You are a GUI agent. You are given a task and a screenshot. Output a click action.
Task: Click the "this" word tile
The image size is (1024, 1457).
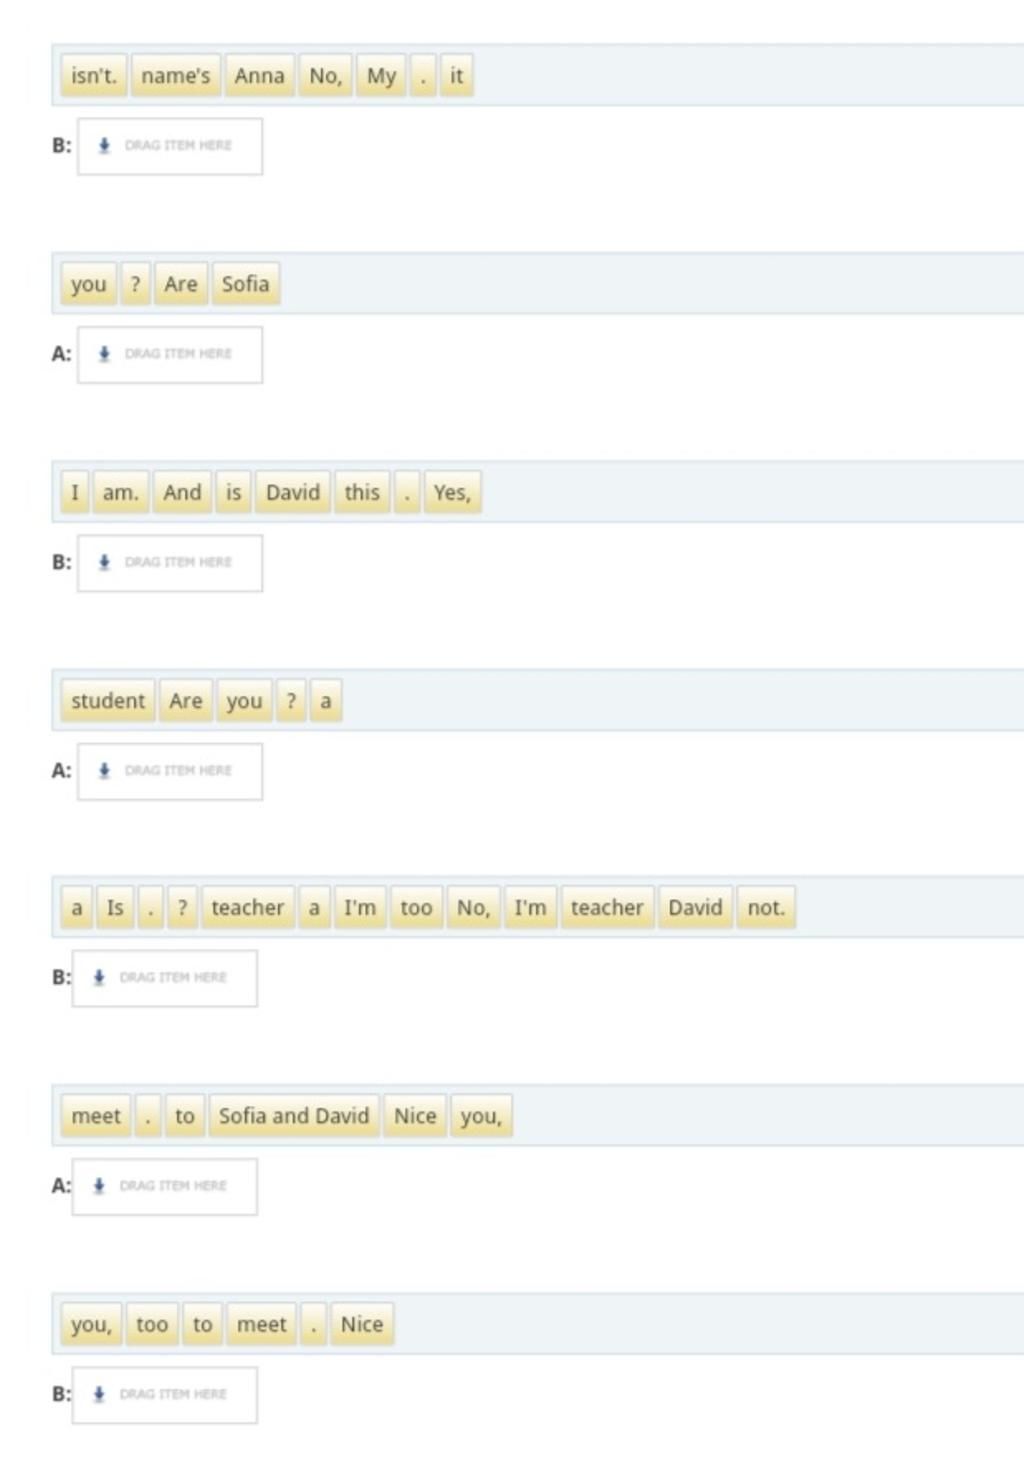click(x=362, y=492)
